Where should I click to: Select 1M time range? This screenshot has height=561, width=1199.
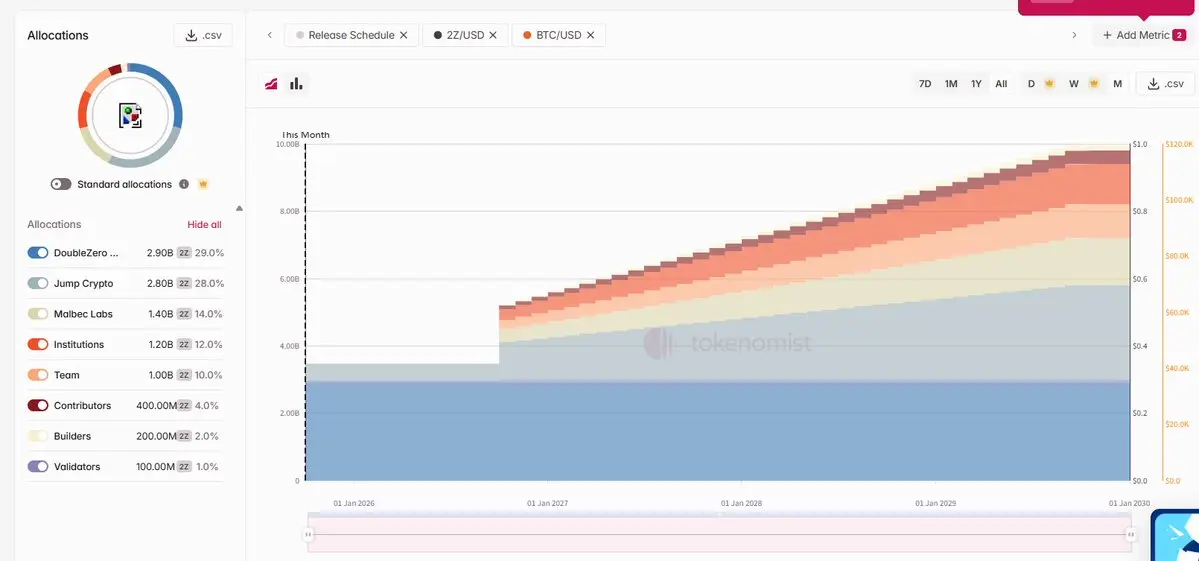[950, 84]
